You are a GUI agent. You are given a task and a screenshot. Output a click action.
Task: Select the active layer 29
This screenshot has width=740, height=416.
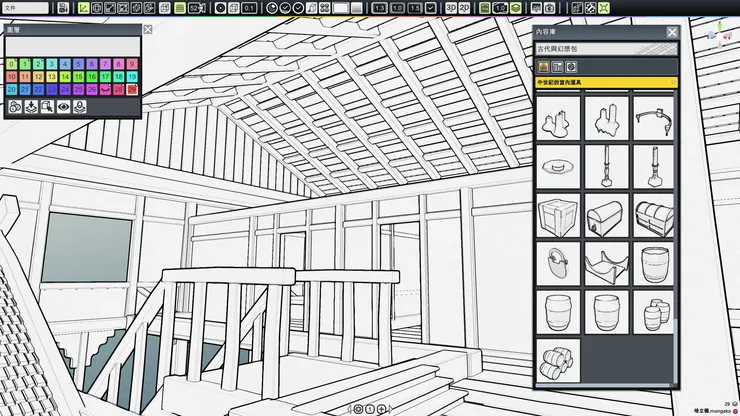[132, 89]
